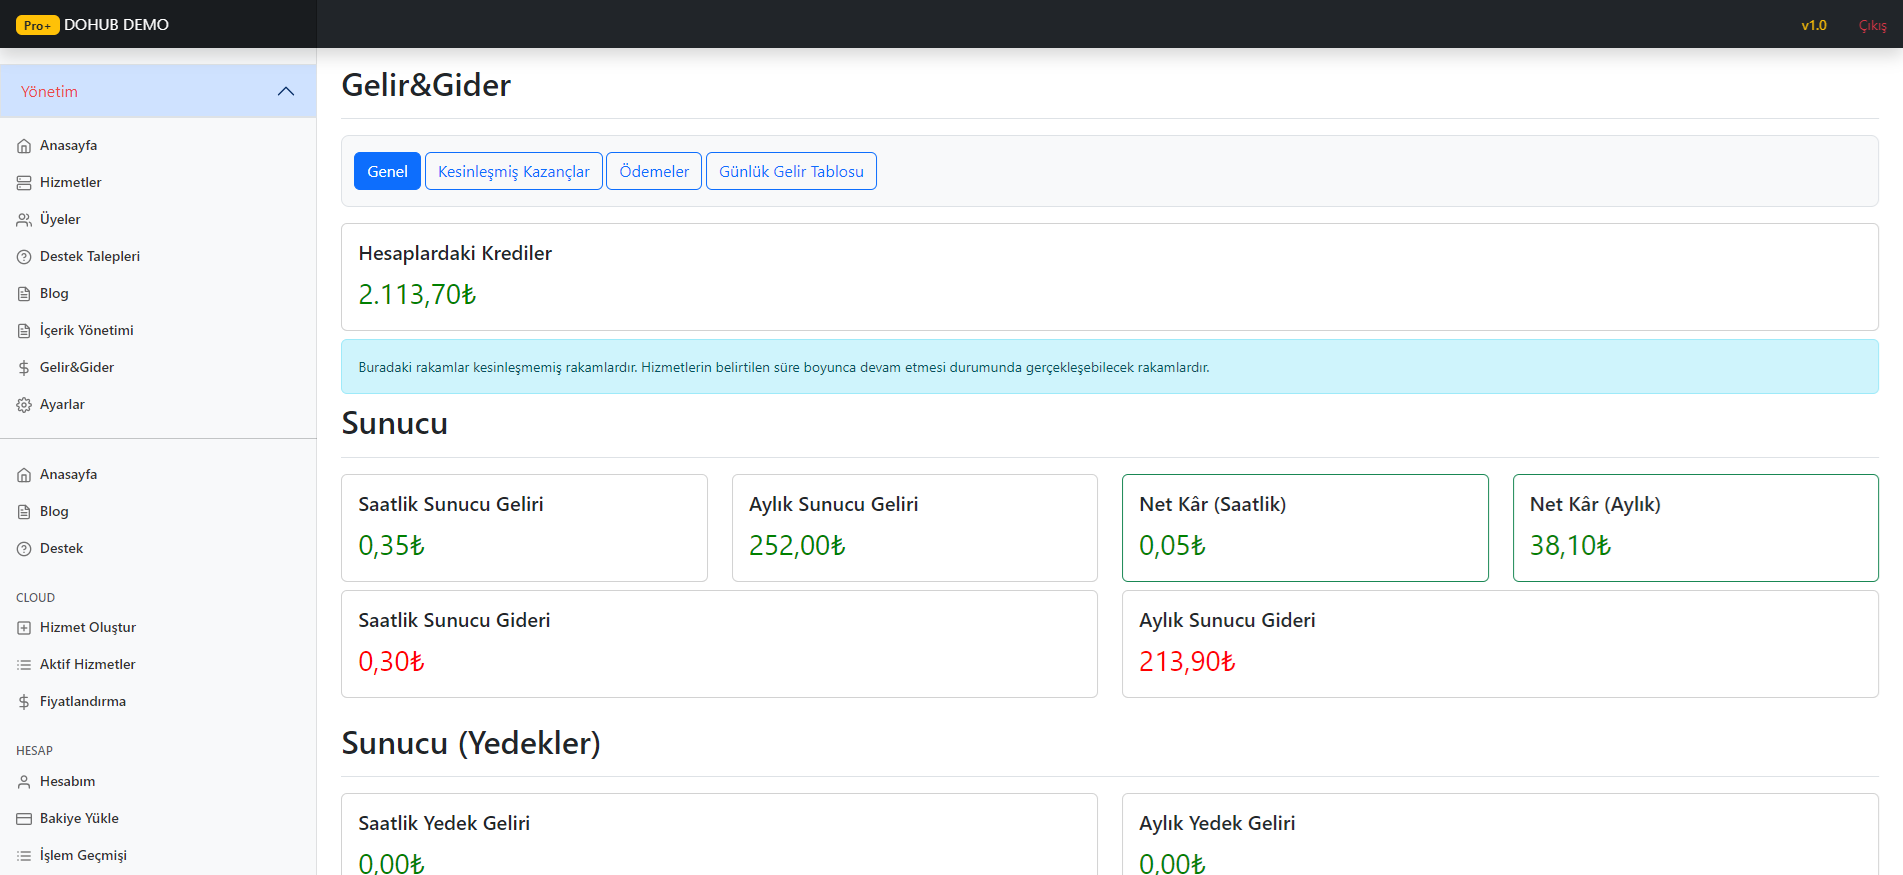Viewport: 1903px width, 875px height.
Task: Click the Saatlik Sunucu Gideri value 0,30₺
Action: [392, 661]
